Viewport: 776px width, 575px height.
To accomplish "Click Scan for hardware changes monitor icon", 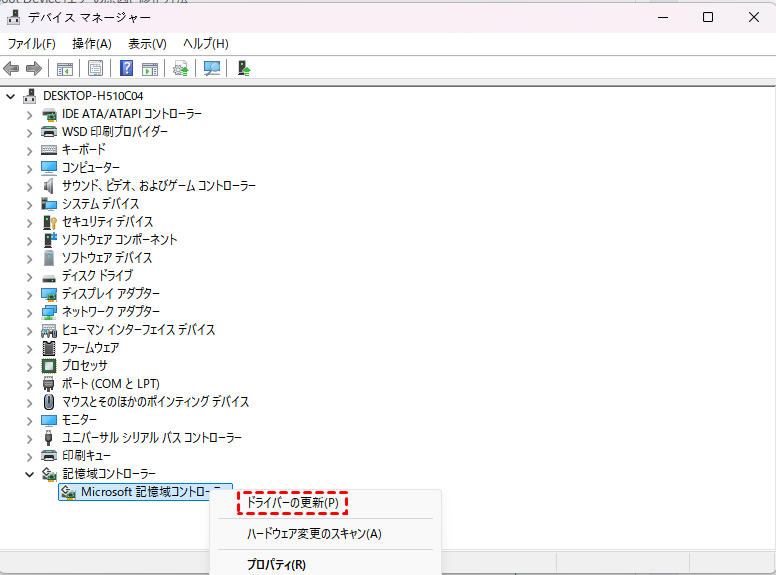I will 212,68.
